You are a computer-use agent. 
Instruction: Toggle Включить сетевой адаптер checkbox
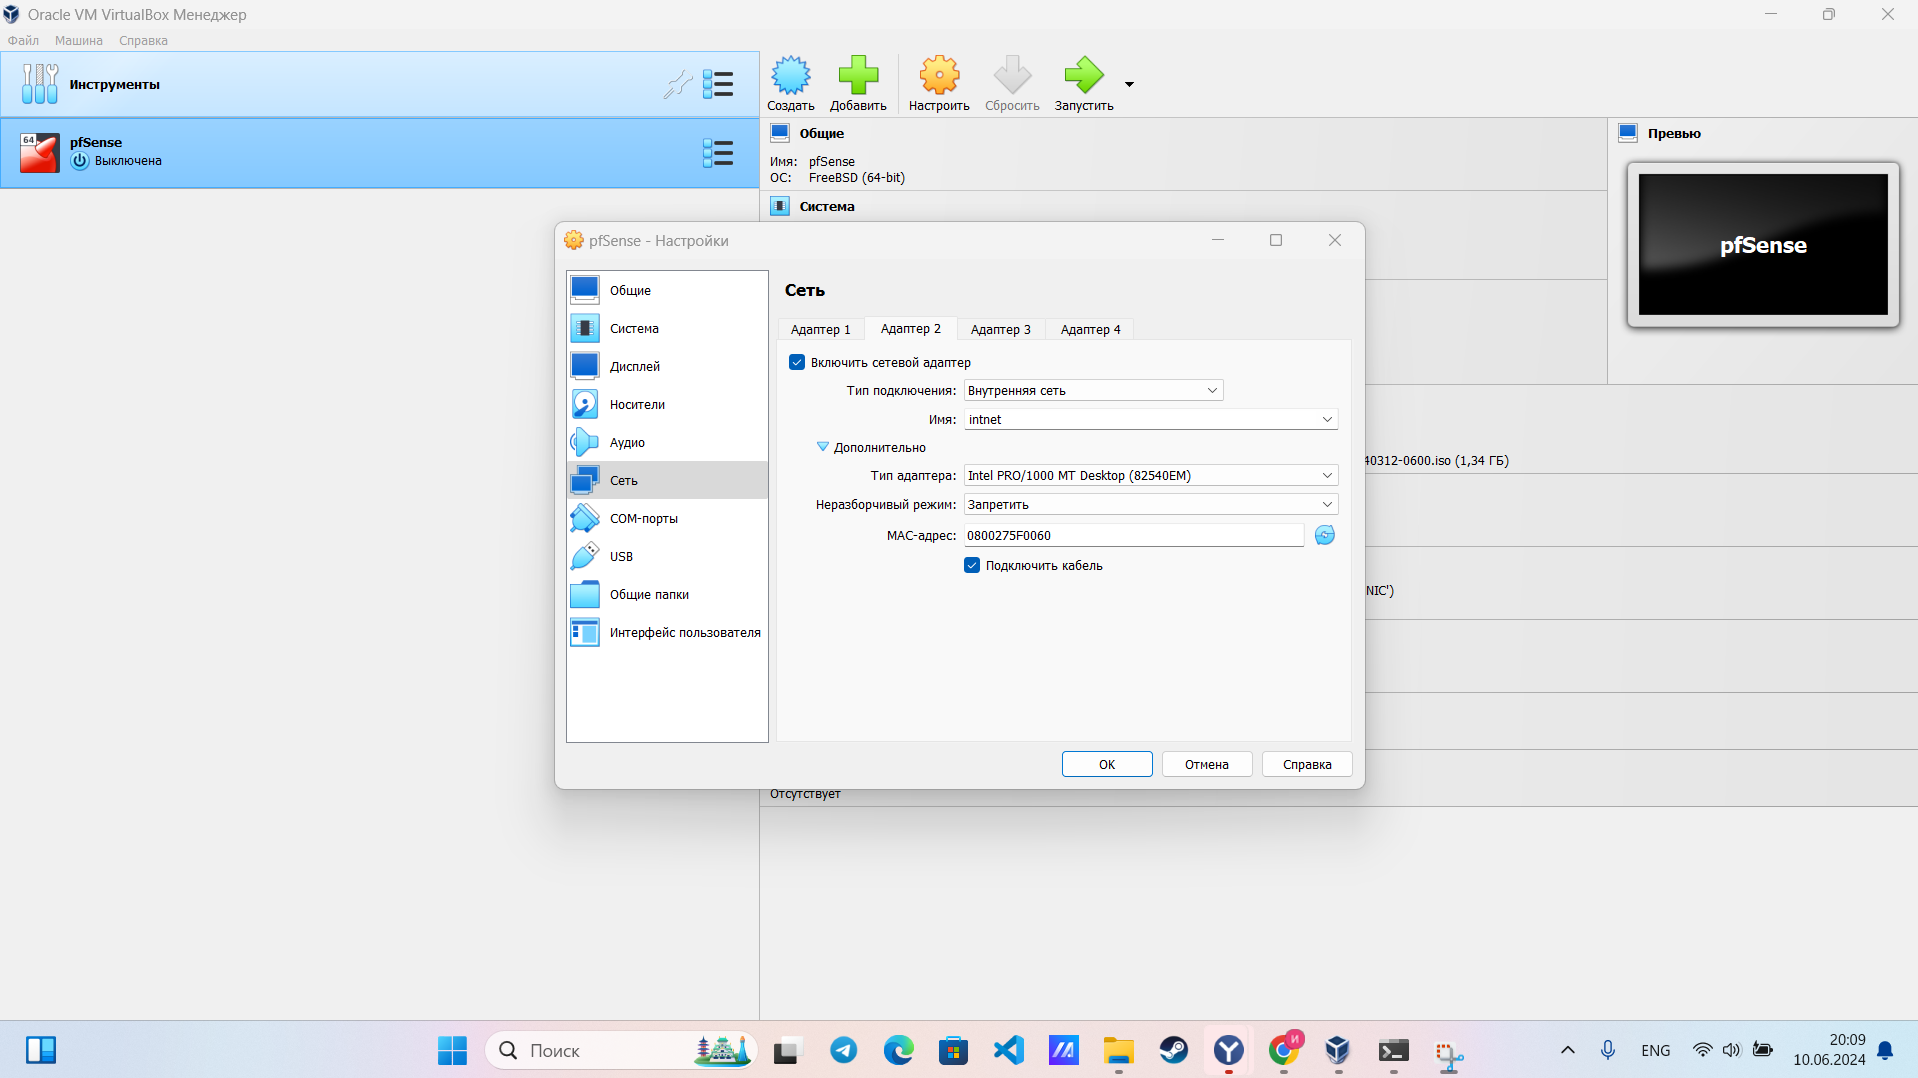coord(797,362)
